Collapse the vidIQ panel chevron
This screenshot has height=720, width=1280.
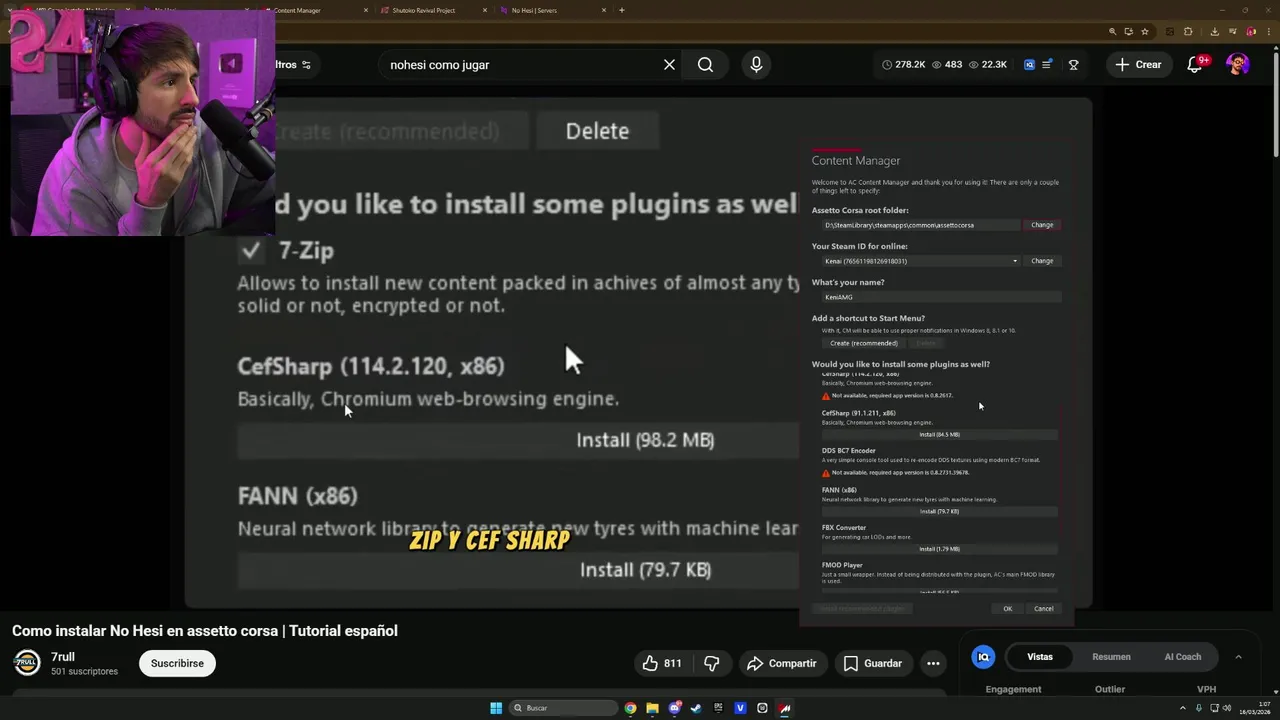pos(1238,657)
